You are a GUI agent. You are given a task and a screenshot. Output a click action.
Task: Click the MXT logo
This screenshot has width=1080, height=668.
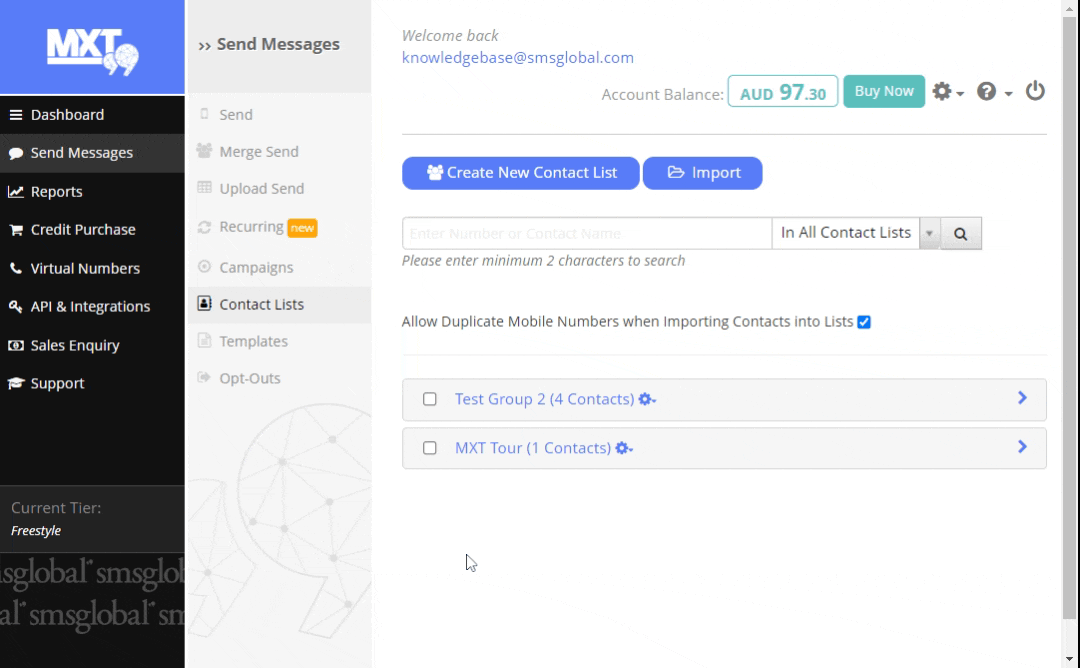92,48
